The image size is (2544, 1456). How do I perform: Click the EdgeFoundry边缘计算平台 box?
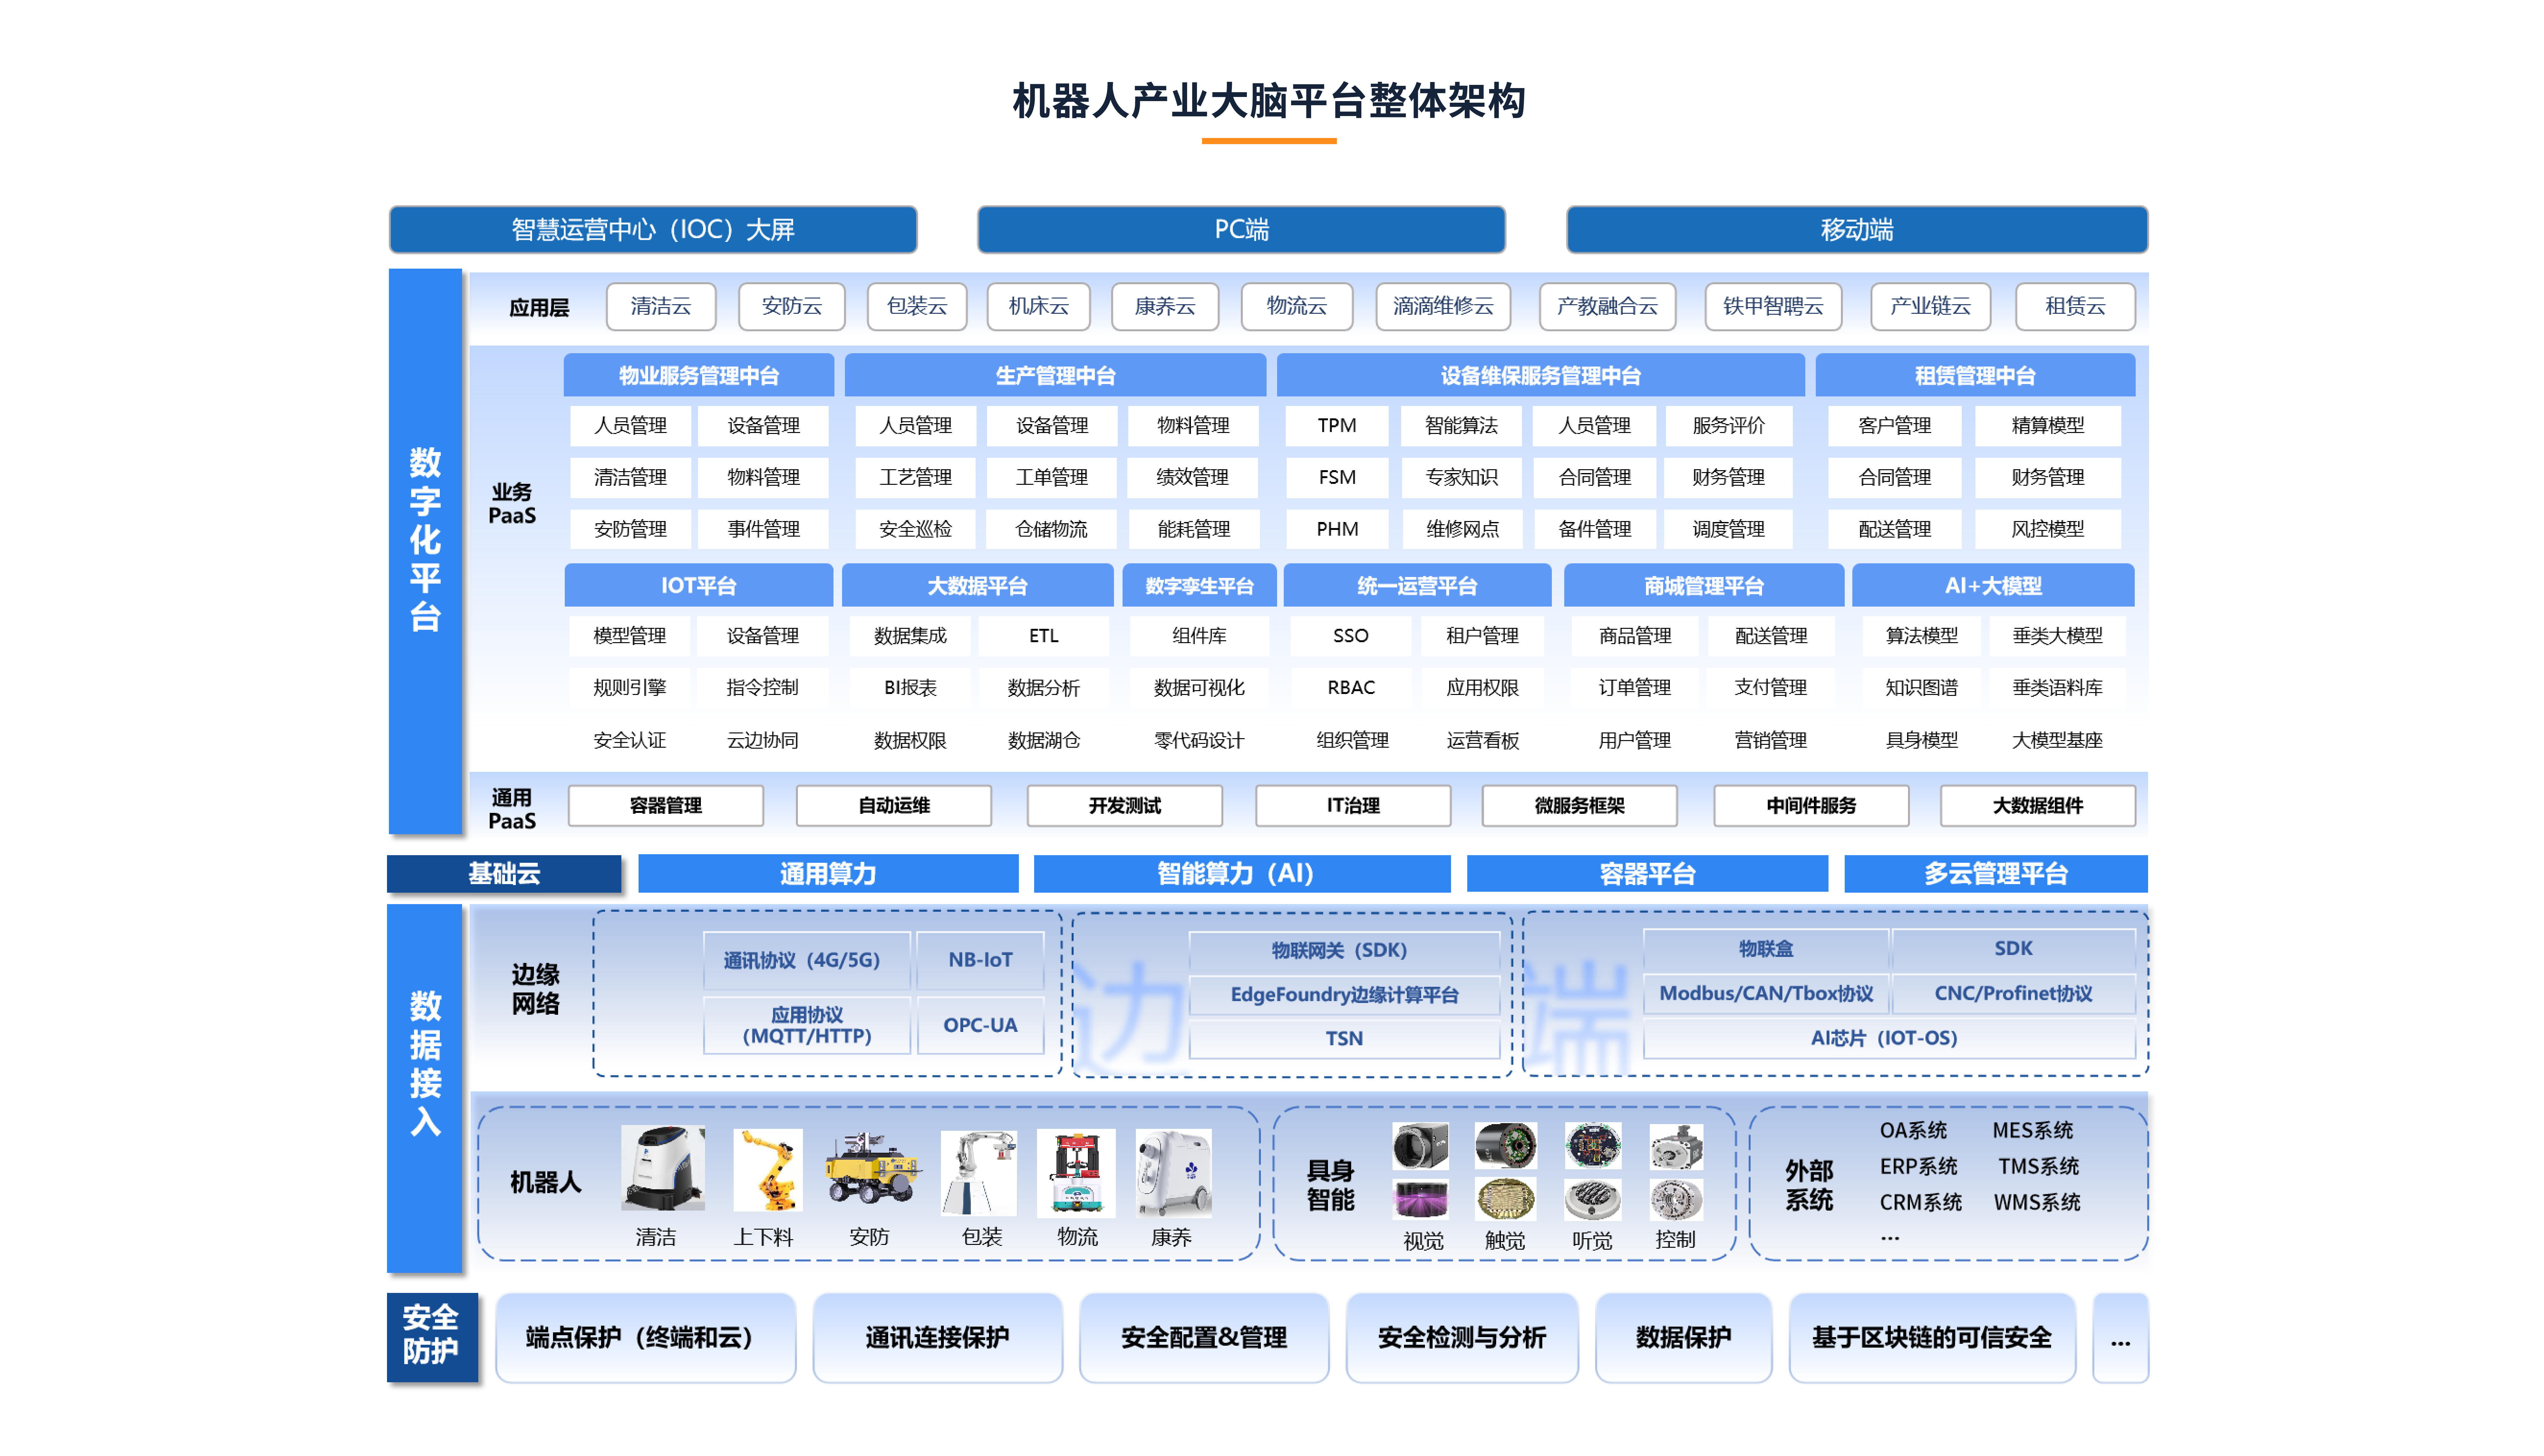click(x=1344, y=994)
